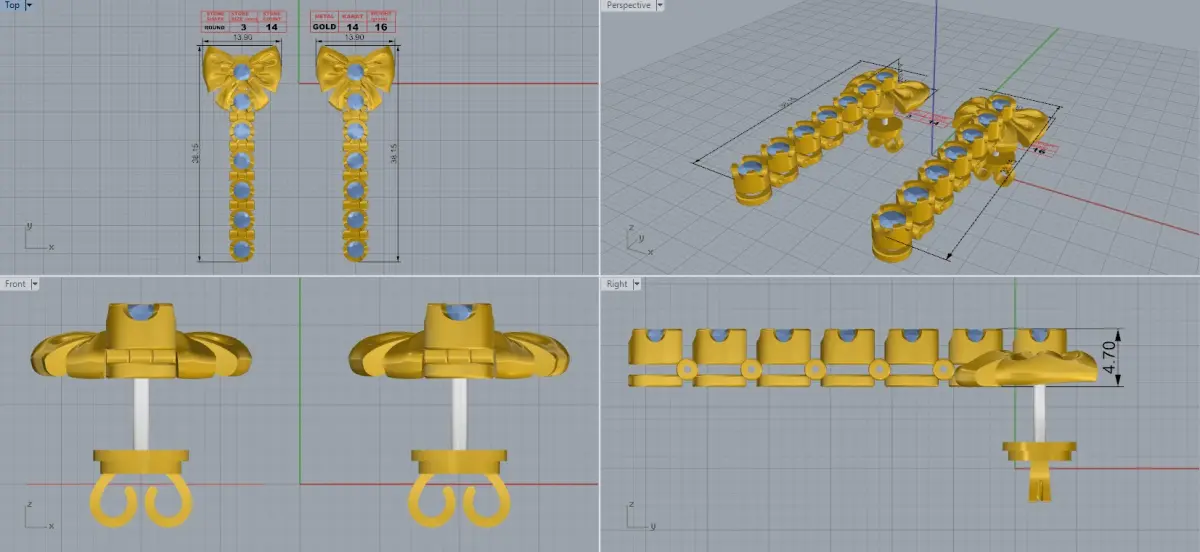Open the Top viewport dropdown arrow
The image size is (1200, 552).
point(29,5)
